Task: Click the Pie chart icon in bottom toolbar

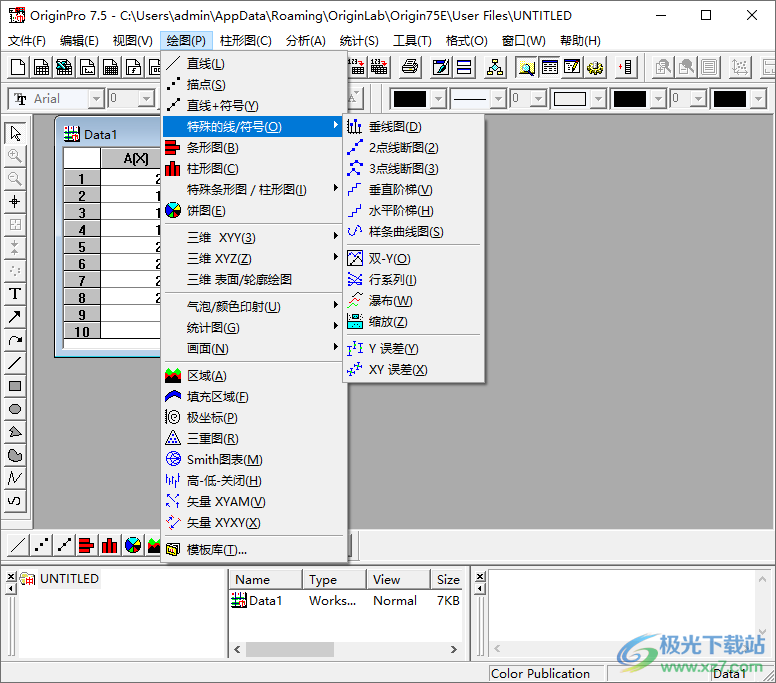Action: [133, 545]
